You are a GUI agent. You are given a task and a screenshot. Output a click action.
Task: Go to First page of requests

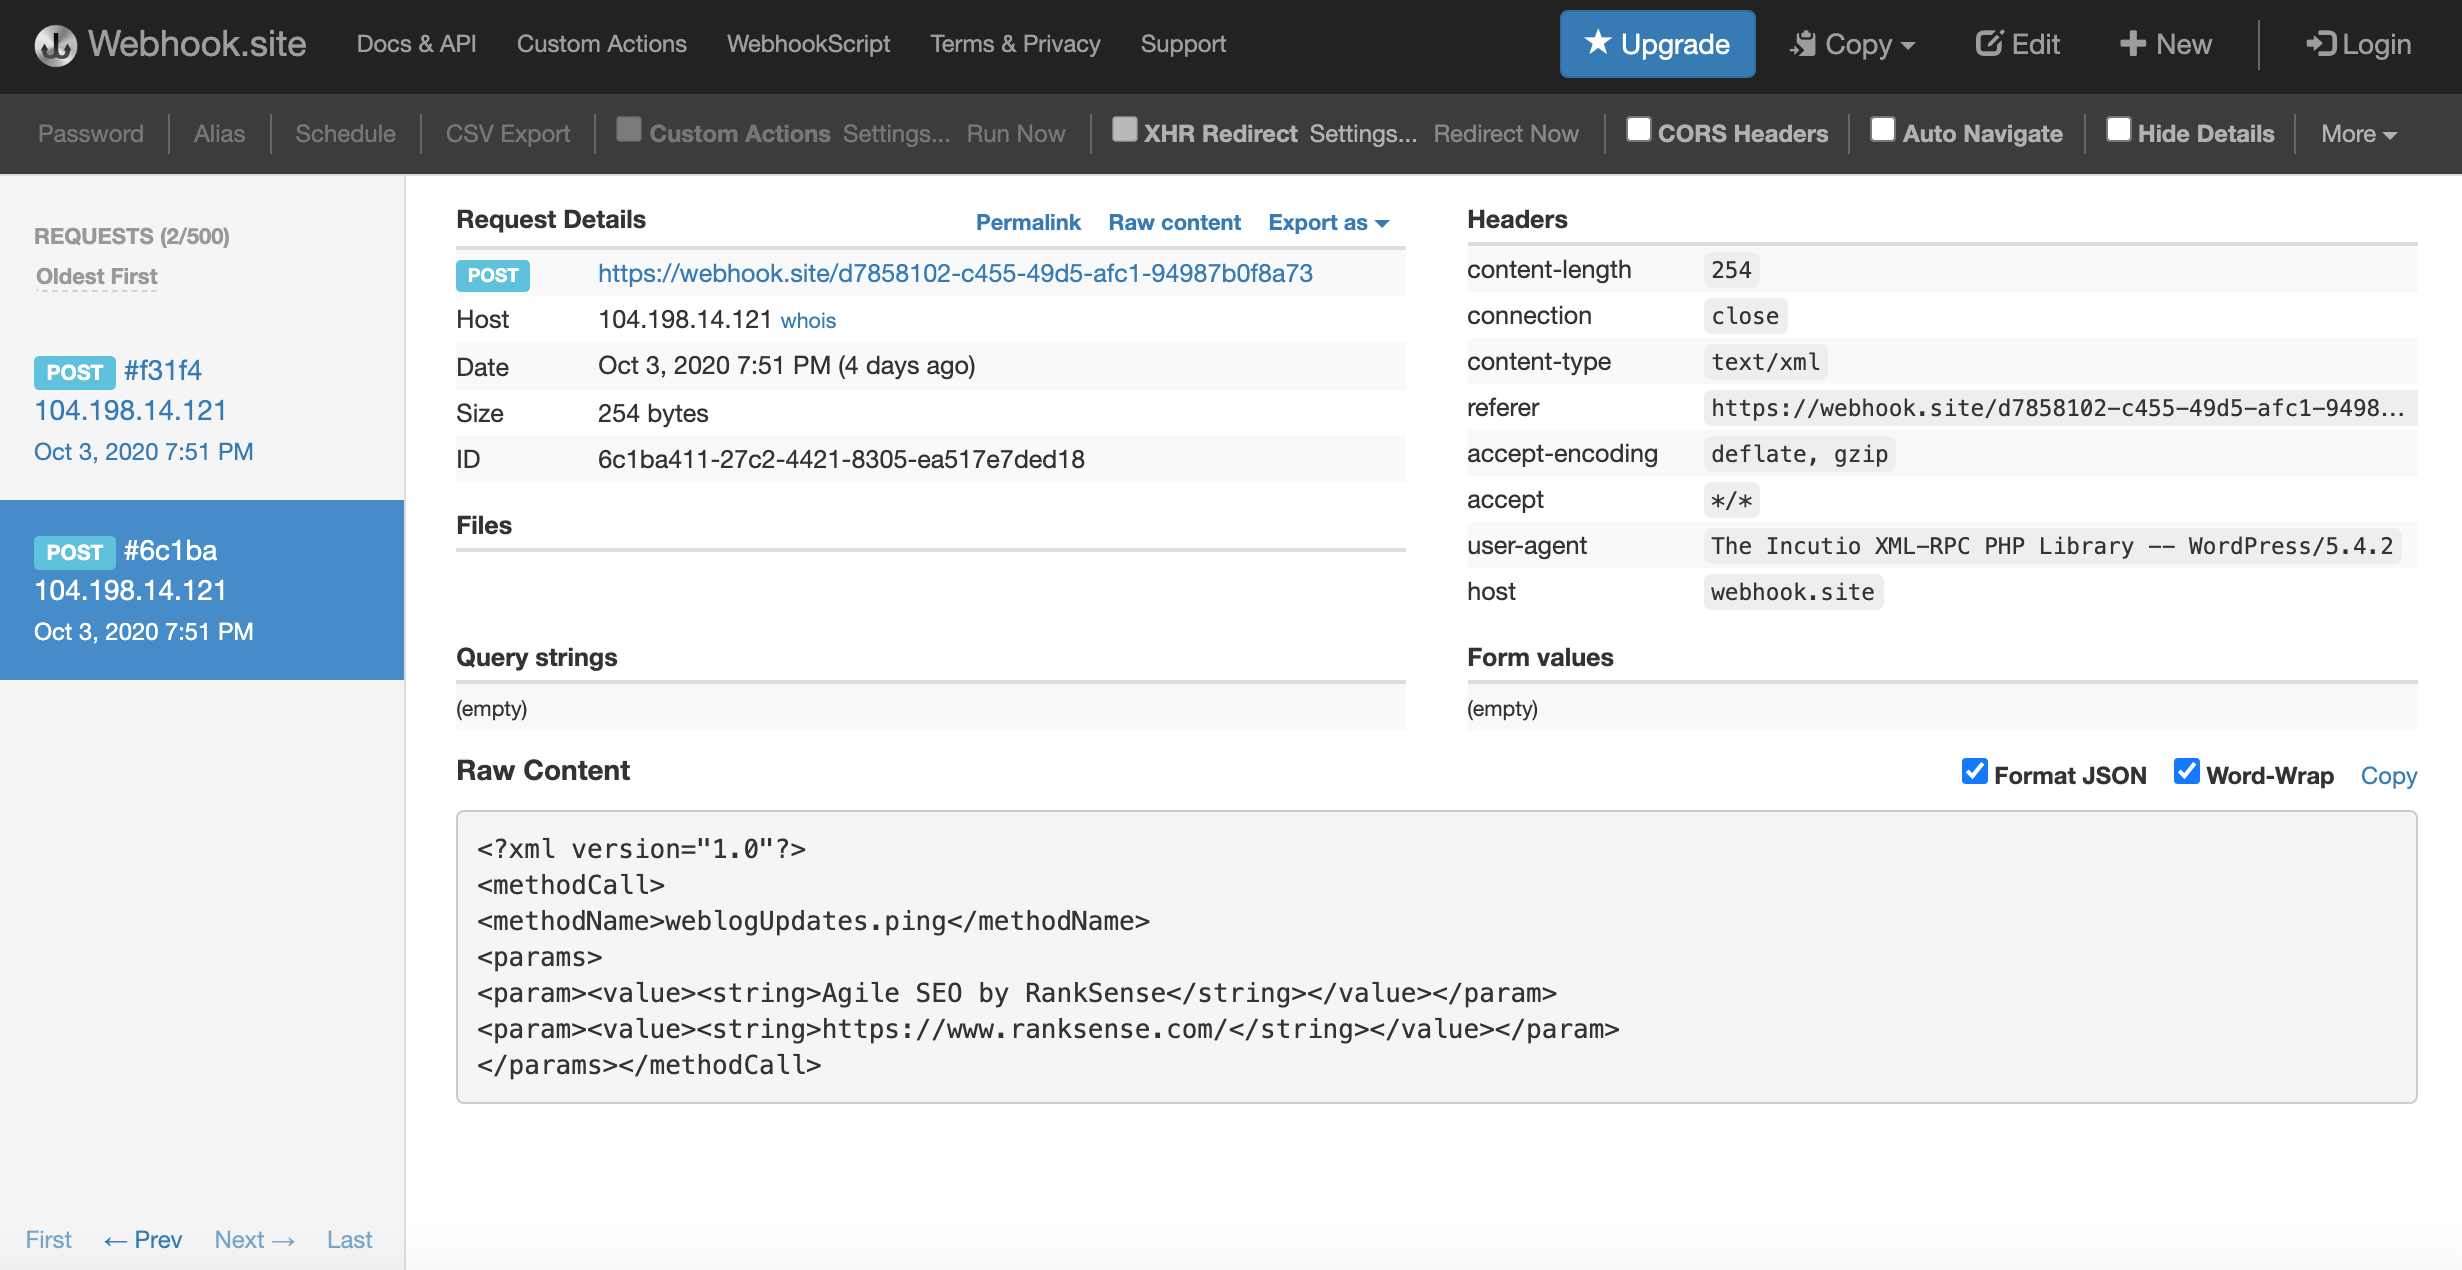48,1239
